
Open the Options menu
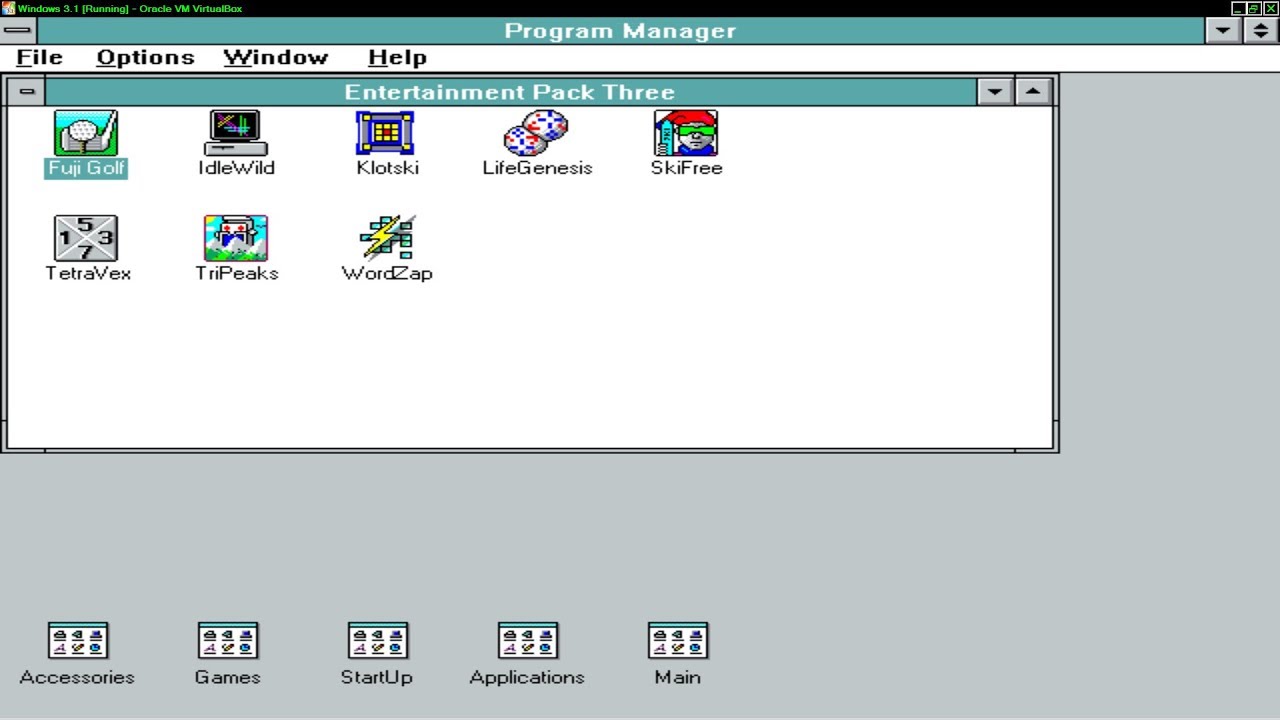click(x=145, y=58)
